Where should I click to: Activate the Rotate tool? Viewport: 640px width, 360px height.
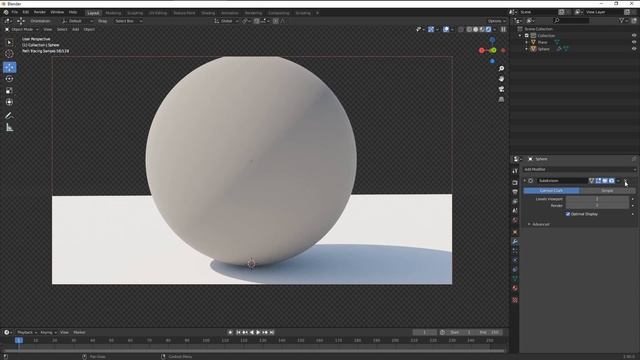[9, 79]
